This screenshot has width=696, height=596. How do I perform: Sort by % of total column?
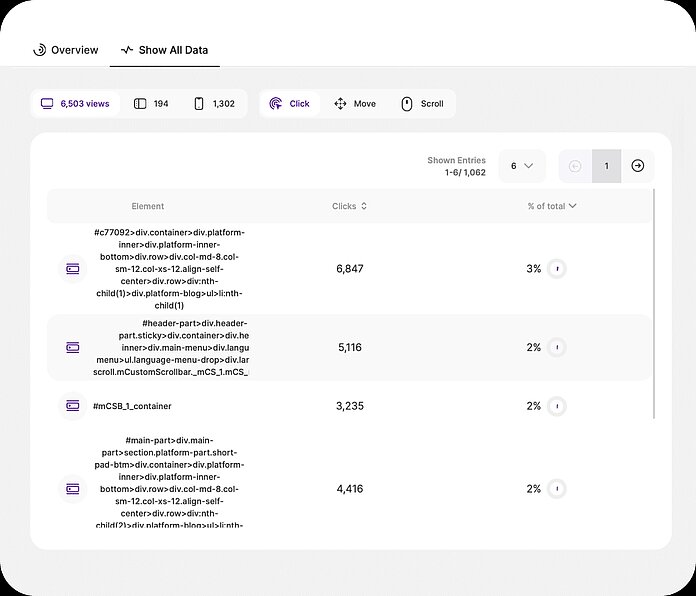point(552,207)
